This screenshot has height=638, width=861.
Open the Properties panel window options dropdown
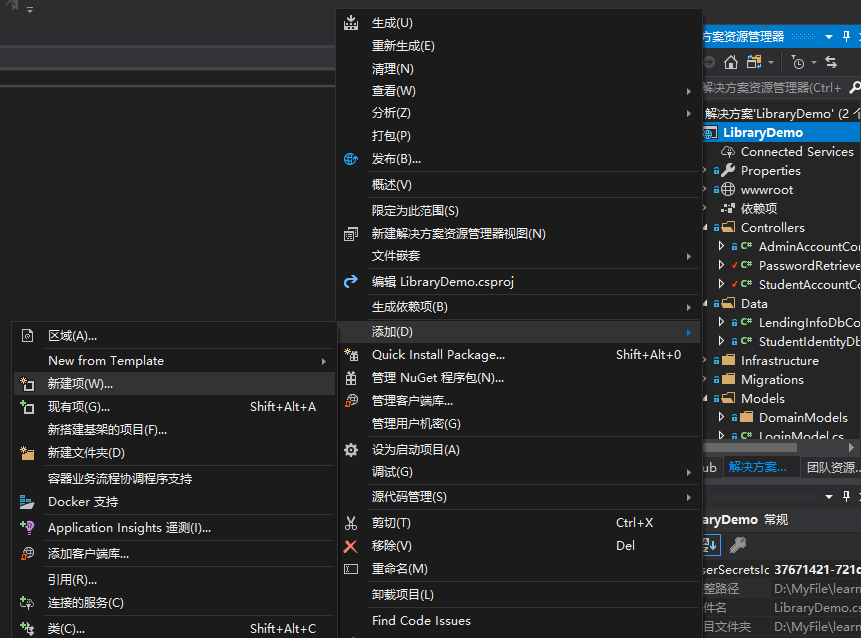tap(829, 497)
